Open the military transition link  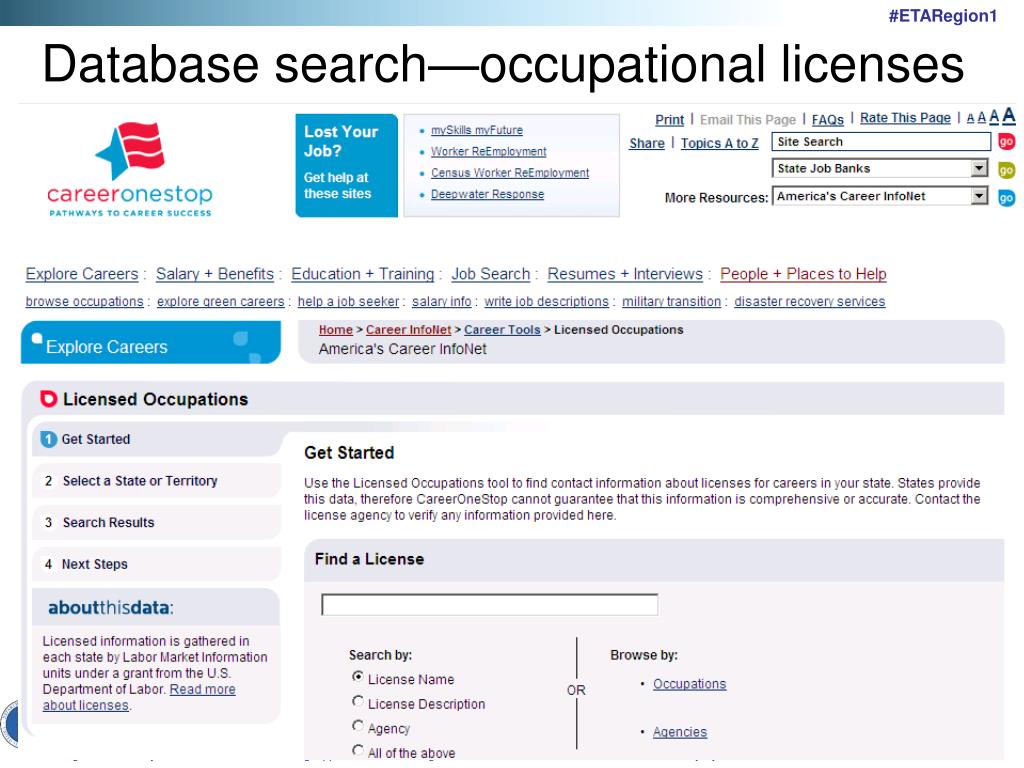[x=671, y=302]
